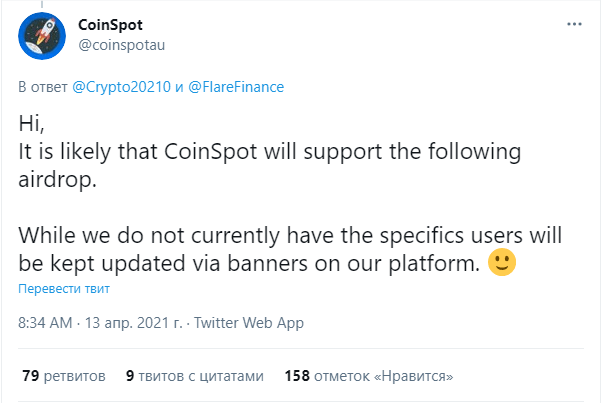Click the "В ответ" reply label
Viewport: 603px width, 403px height.
[x=43, y=87]
